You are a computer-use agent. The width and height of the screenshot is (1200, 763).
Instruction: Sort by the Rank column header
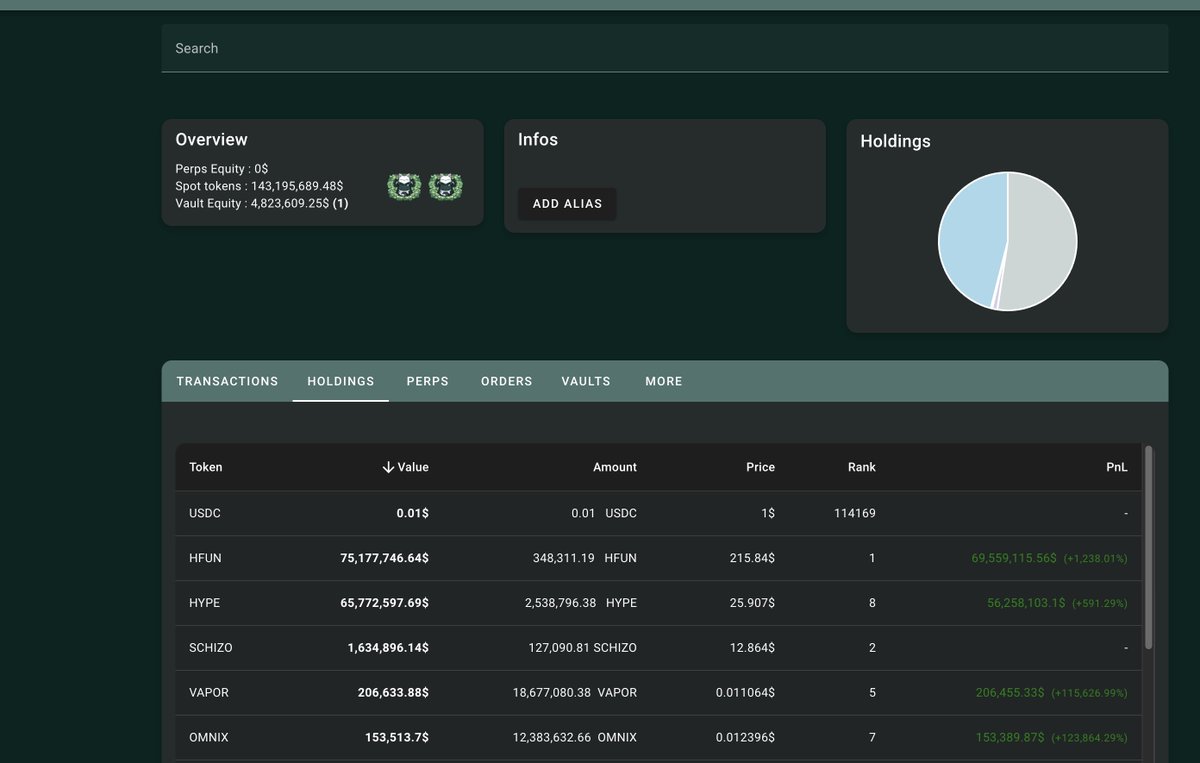pos(862,467)
